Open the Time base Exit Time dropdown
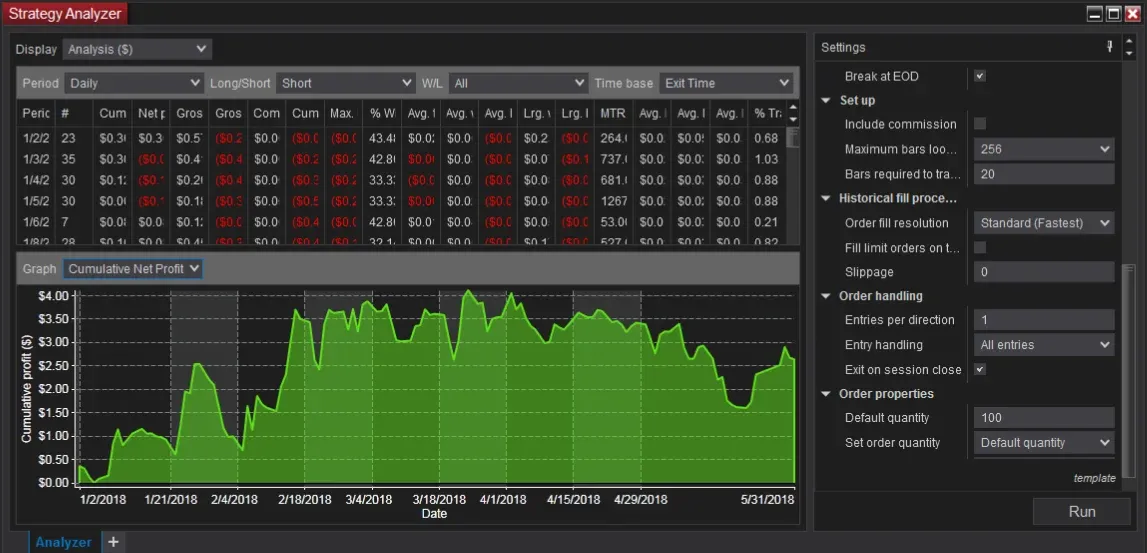Screen dimensions: 1147x553 726,83
